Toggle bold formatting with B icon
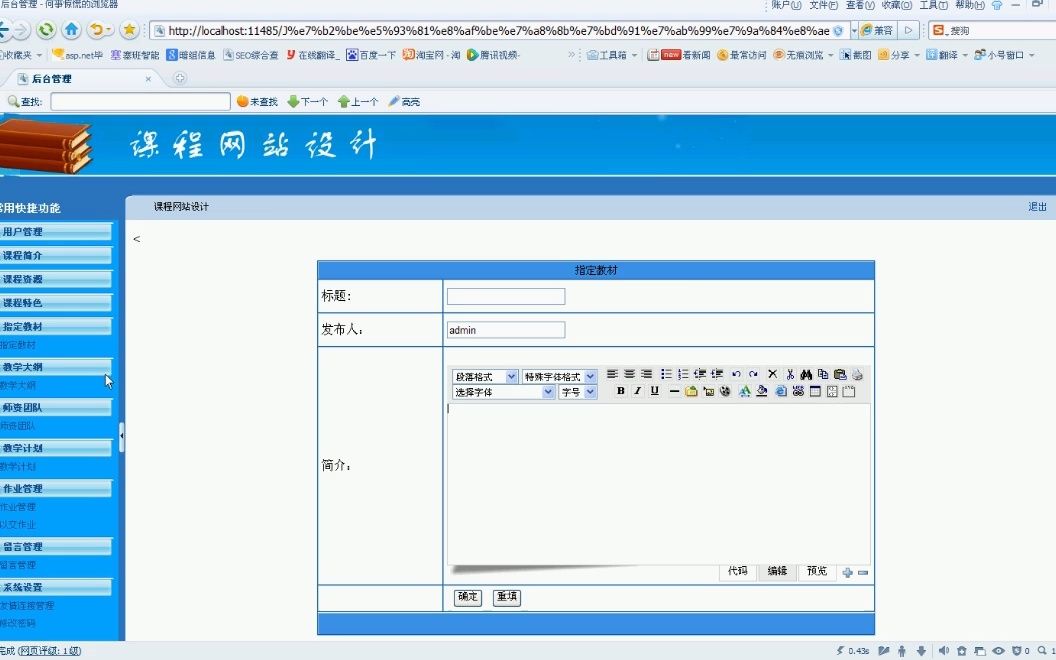This screenshot has height=660, width=1056. 621,391
